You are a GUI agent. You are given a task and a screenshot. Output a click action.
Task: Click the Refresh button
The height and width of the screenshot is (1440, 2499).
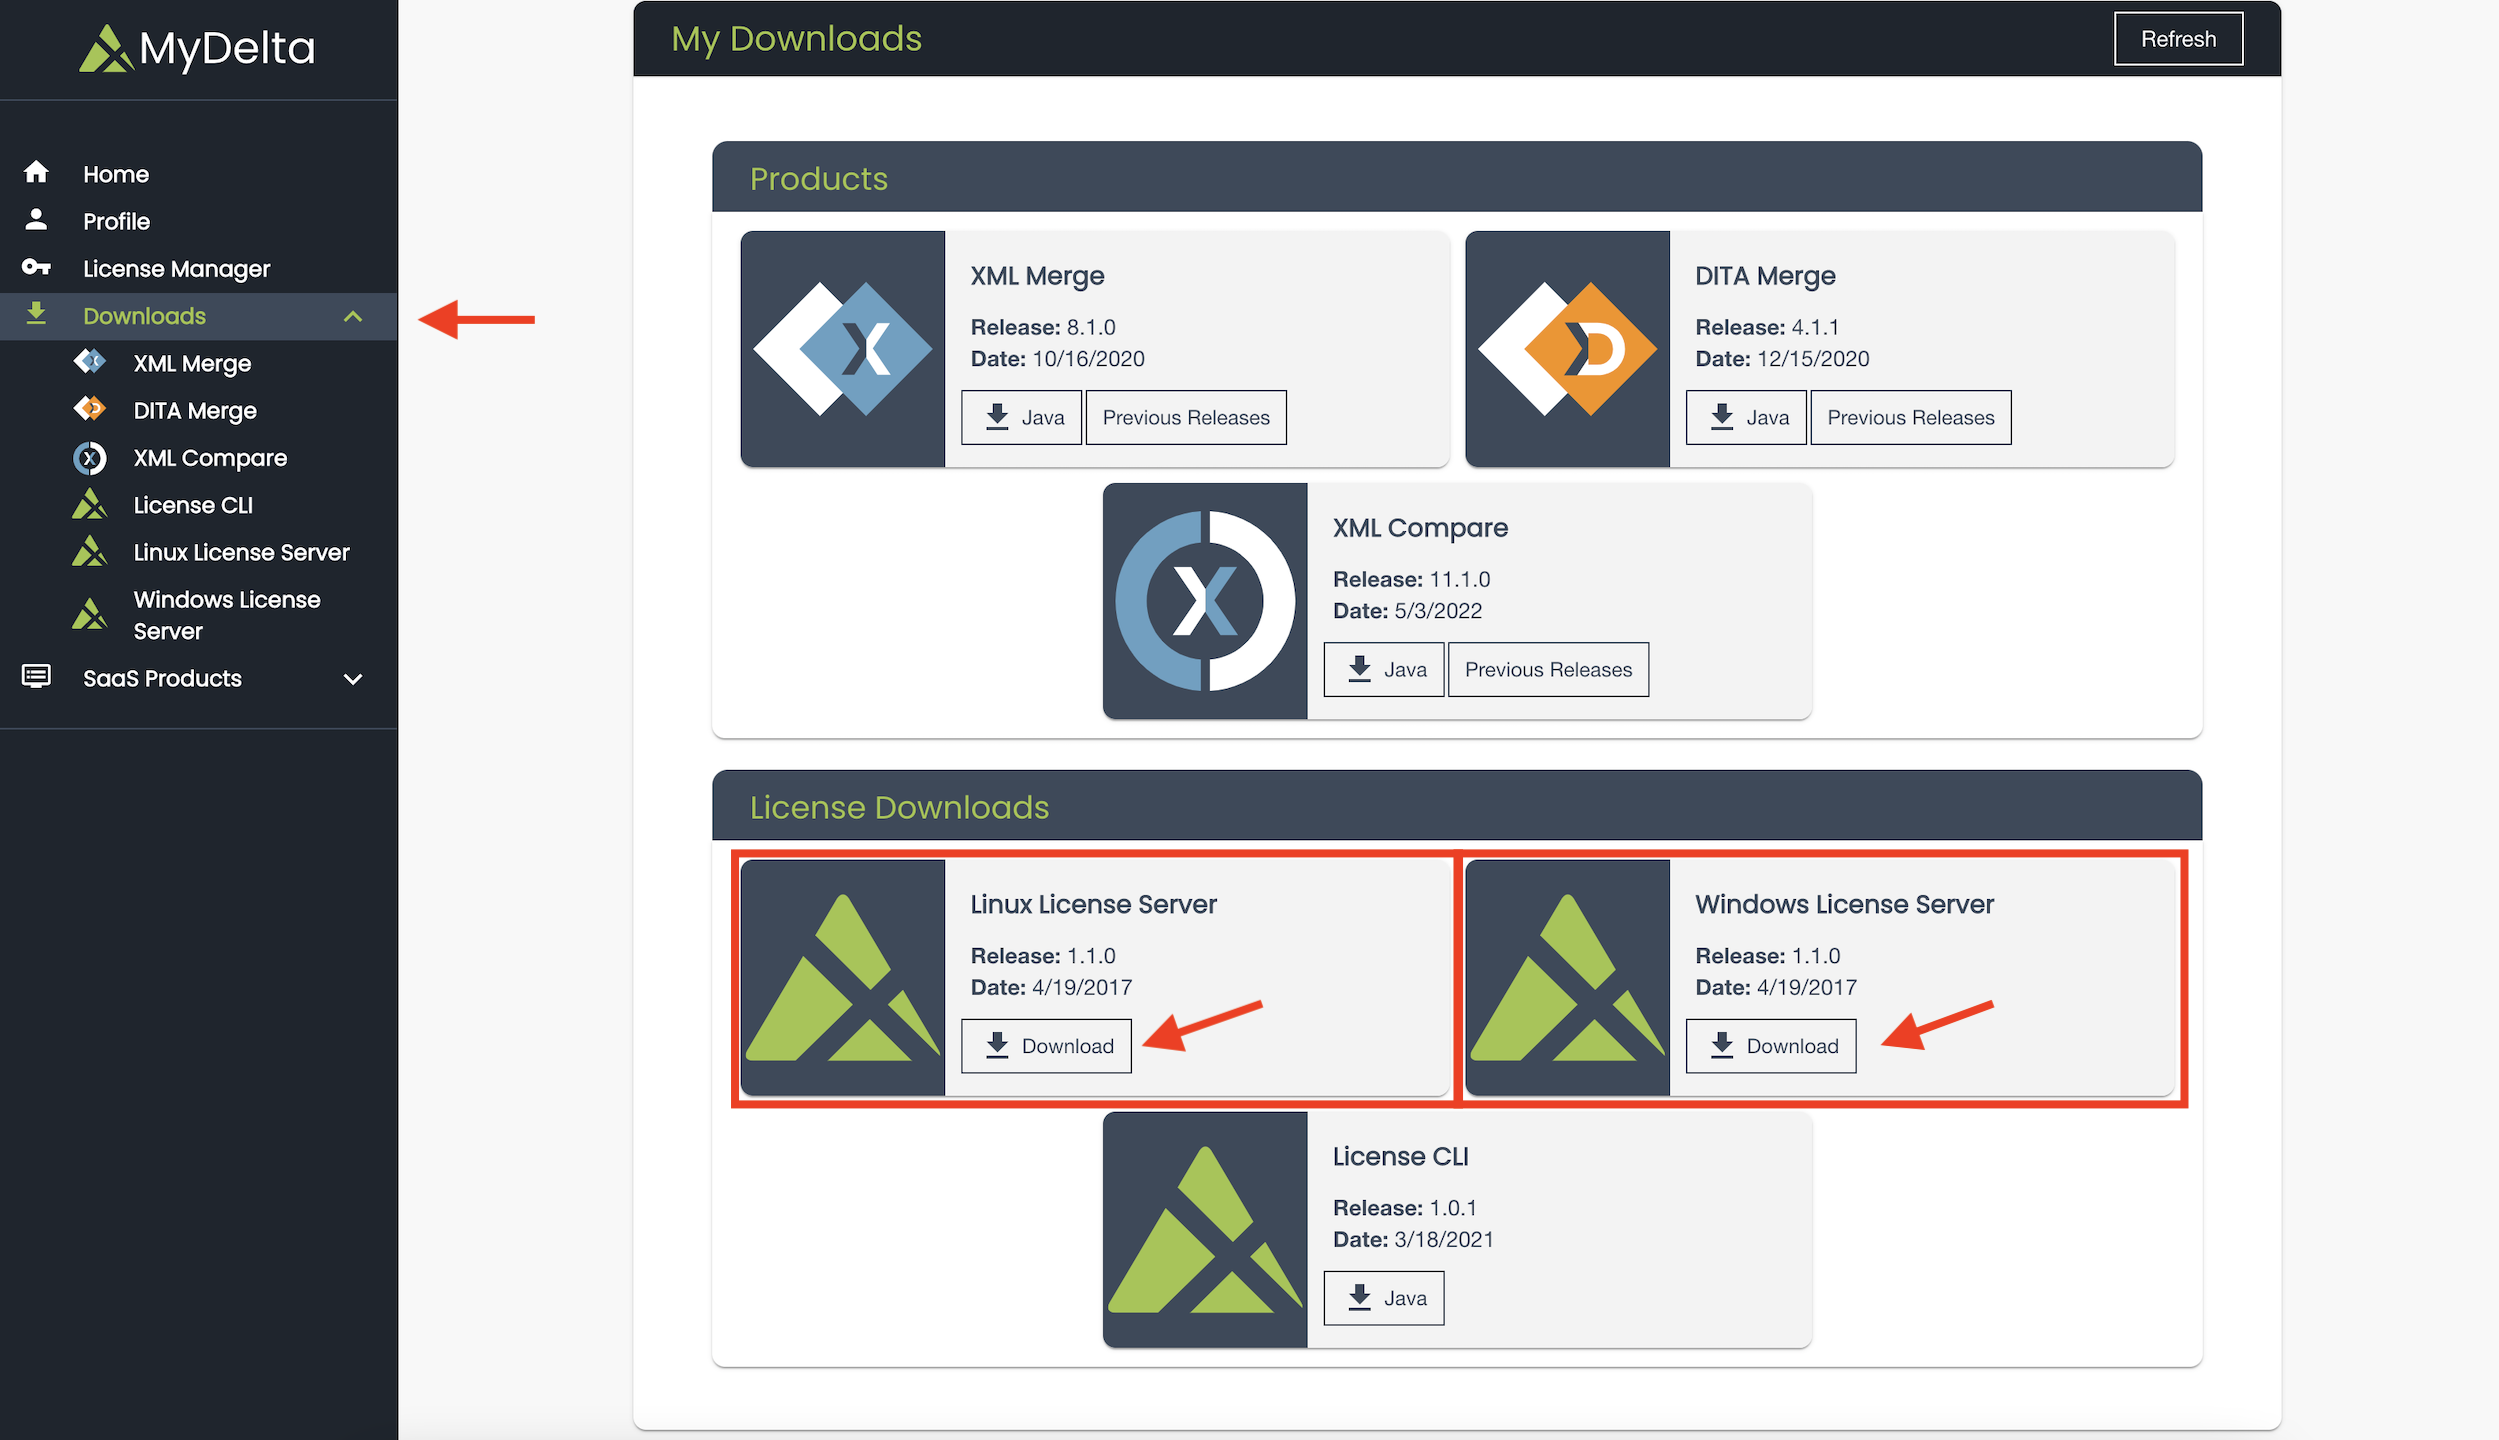tap(2178, 39)
